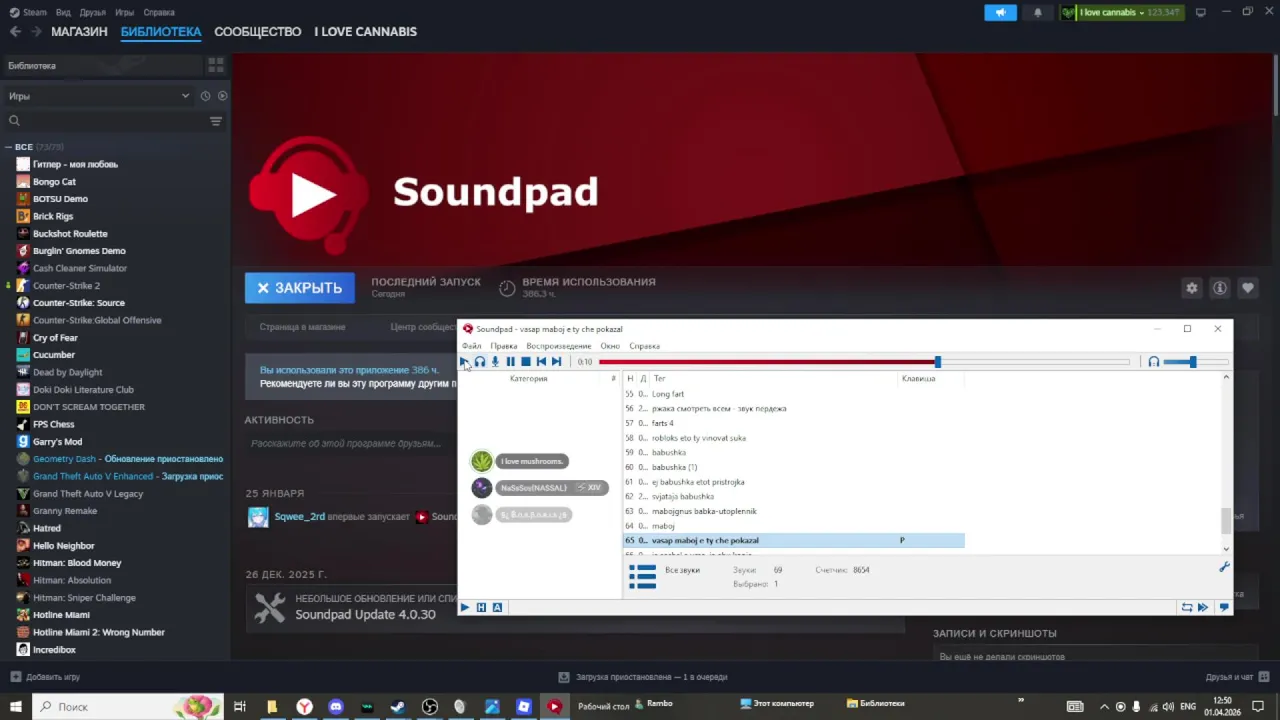Select sound 'robloks eto ty vinovat suka'
Image resolution: width=1280 pixels, height=720 pixels.
[x=794, y=438]
